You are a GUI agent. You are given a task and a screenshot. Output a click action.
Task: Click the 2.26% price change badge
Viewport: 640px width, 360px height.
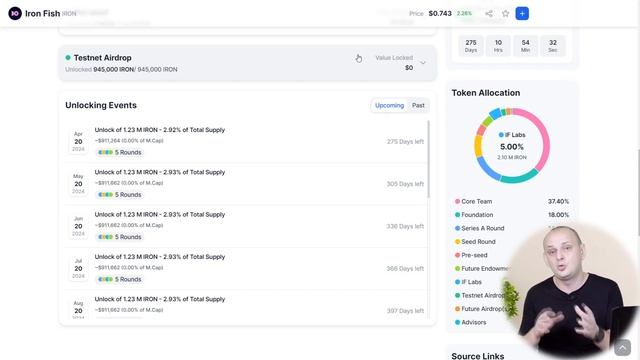464,13
